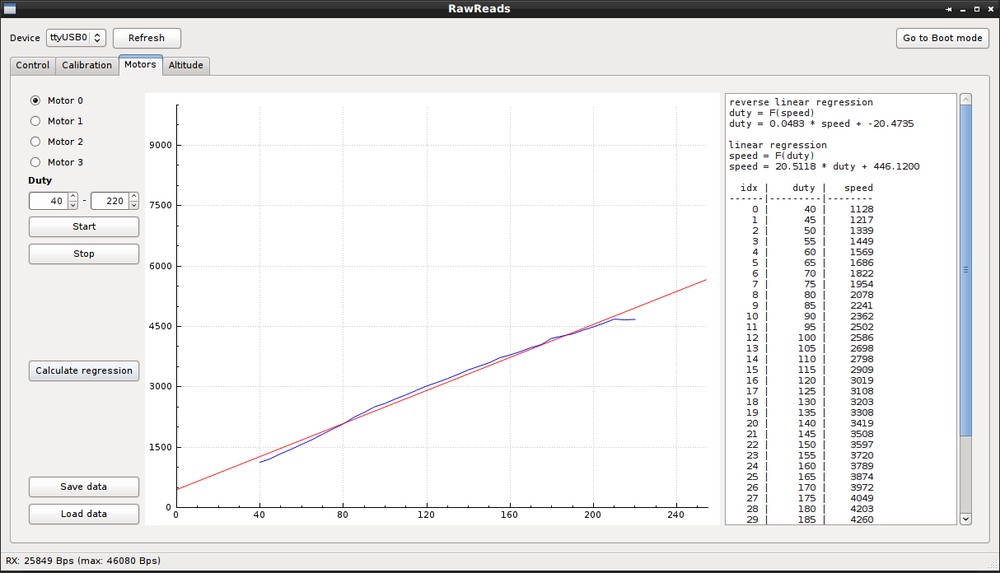Click the RX Bps status bar text
The image size is (1000, 573).
point(83,561)
